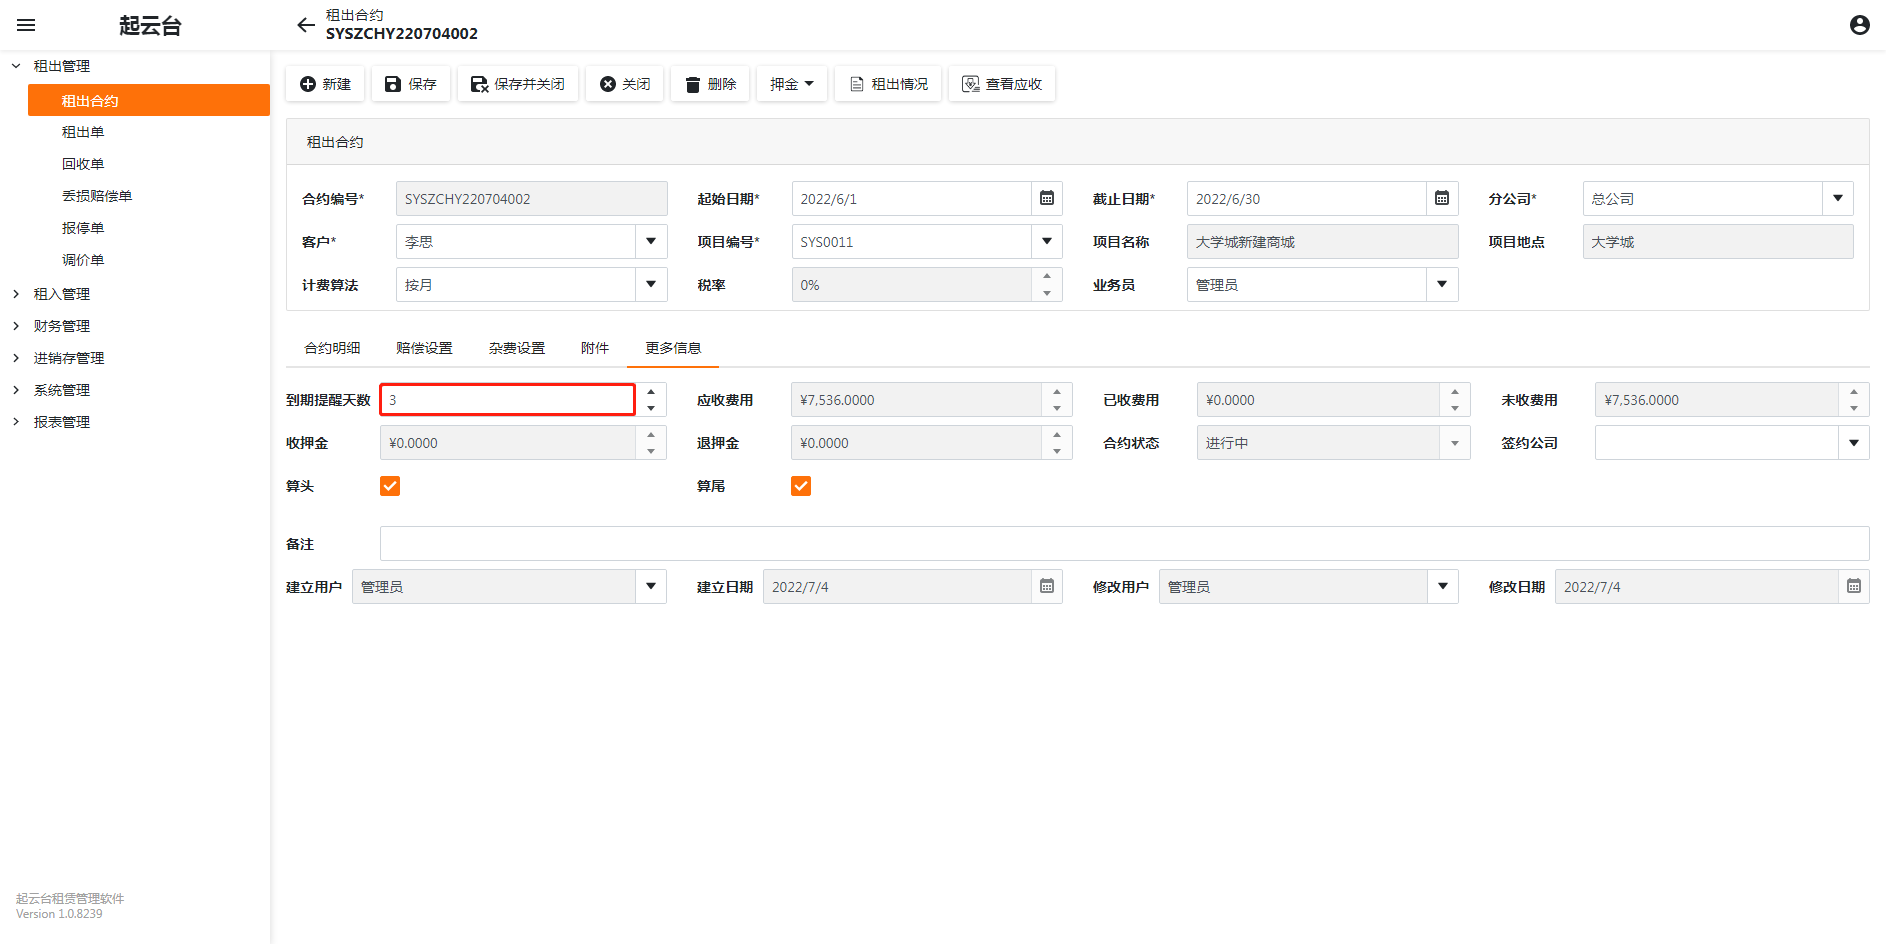Screen dimensions: 1886x944
Task: Click the 签约公司 input field
Action: 1716,443
